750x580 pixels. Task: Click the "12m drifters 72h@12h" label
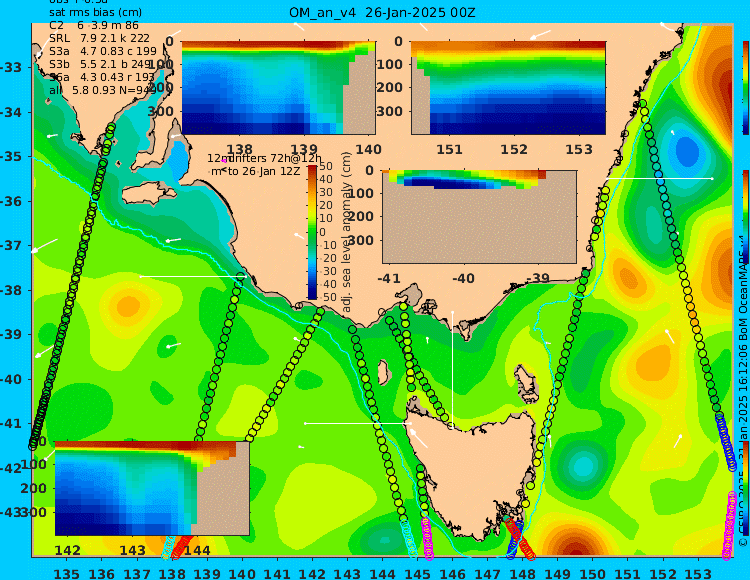pos(264,158)
